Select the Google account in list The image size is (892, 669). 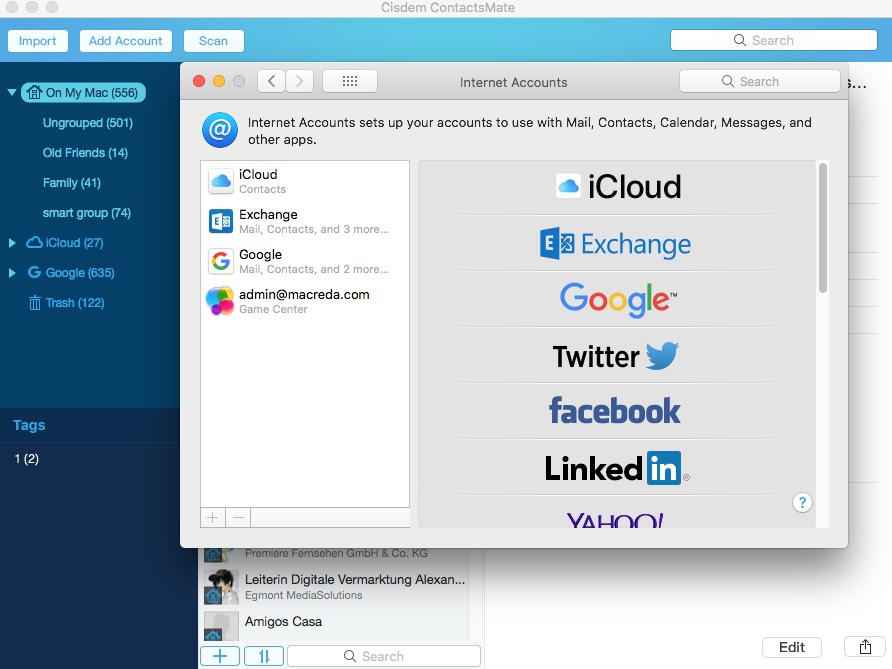coord(305,261)
